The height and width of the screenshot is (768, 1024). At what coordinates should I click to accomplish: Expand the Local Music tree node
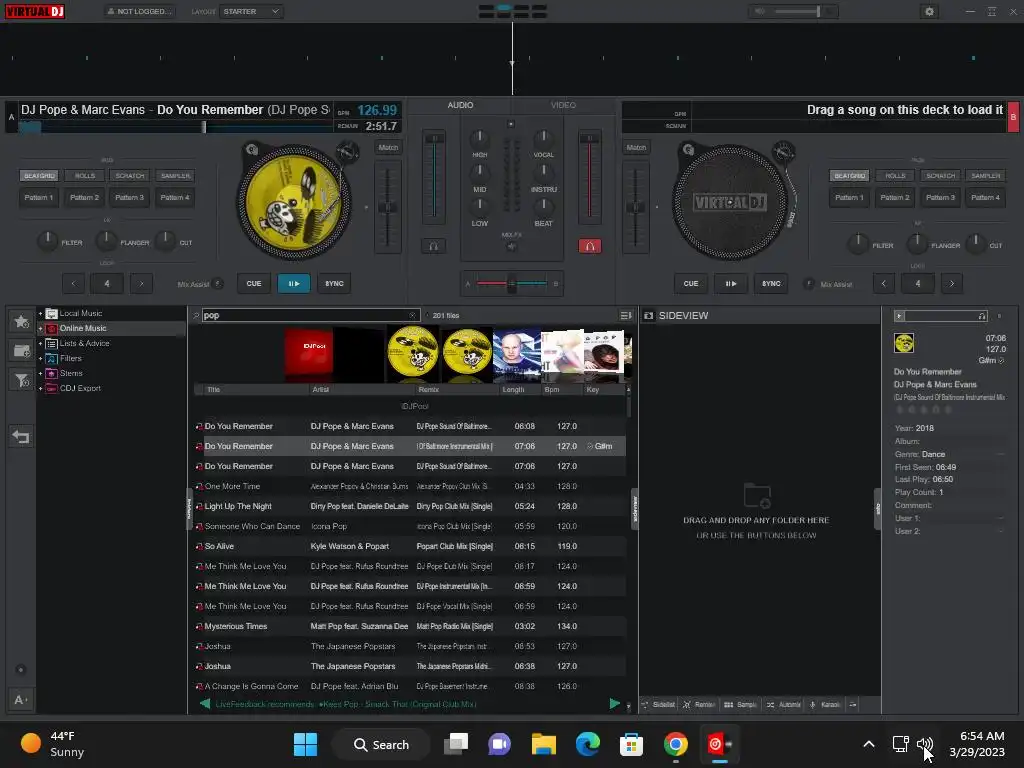pyautogui.click(x=40, y=313)
